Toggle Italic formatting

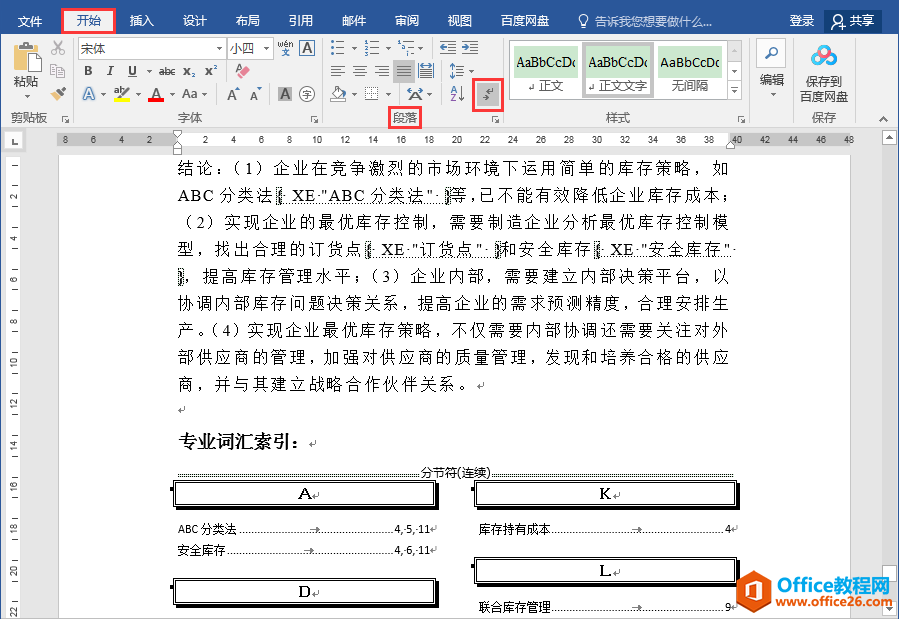point(110,71)
